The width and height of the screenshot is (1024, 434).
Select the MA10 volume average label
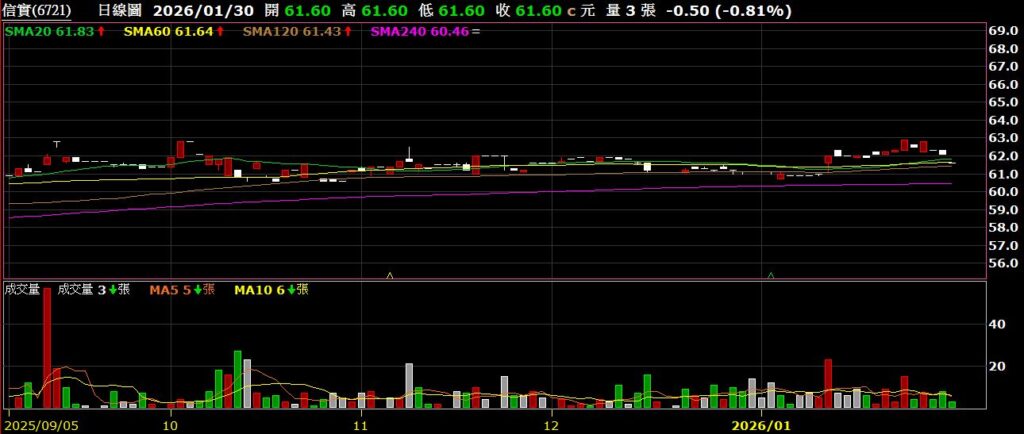(x=264, y=290)
